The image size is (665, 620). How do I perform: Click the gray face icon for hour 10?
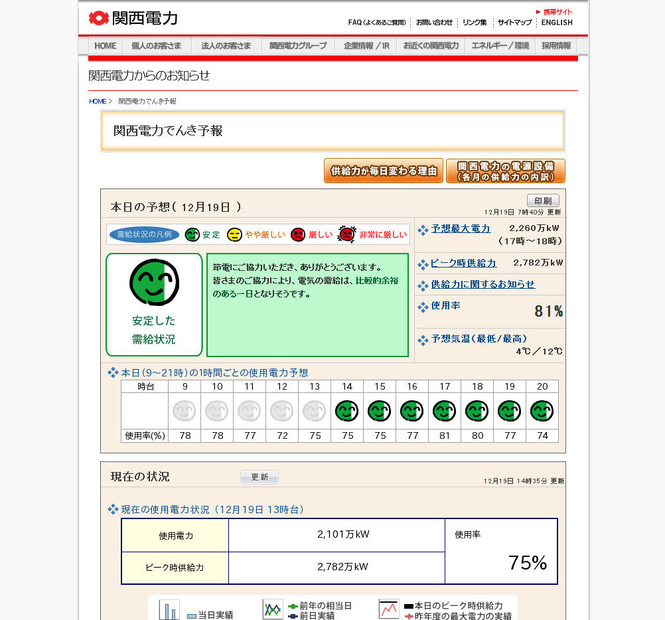[217, 411]
